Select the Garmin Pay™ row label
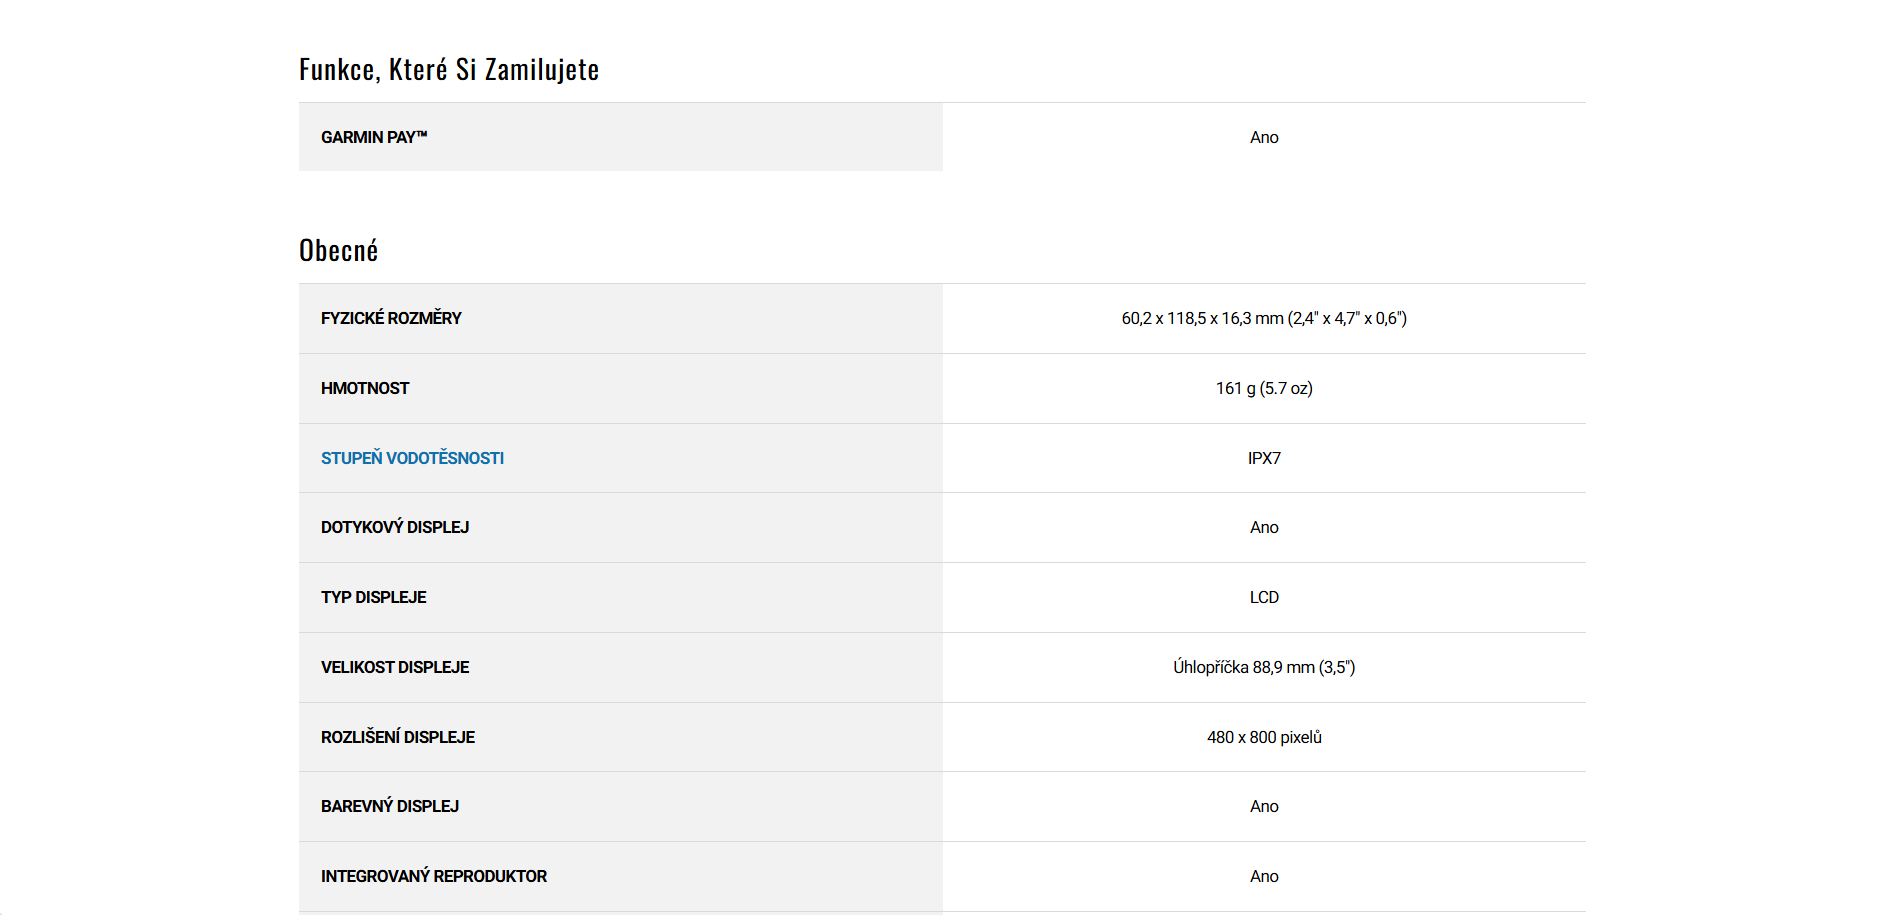Image resolution: width=1888 pixels, height=915 pixels. (x=374, y=137)
